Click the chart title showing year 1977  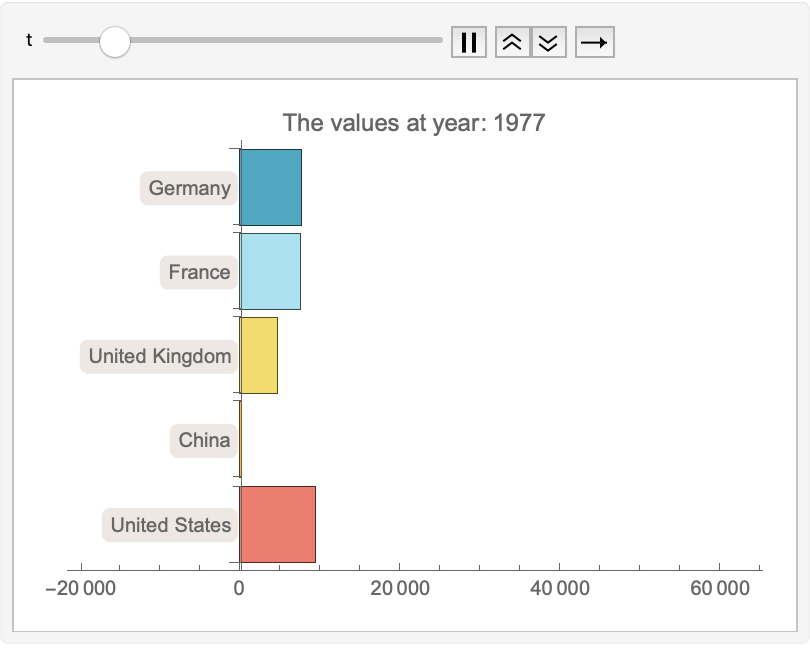pyautogui.click(x=414, y=122)
